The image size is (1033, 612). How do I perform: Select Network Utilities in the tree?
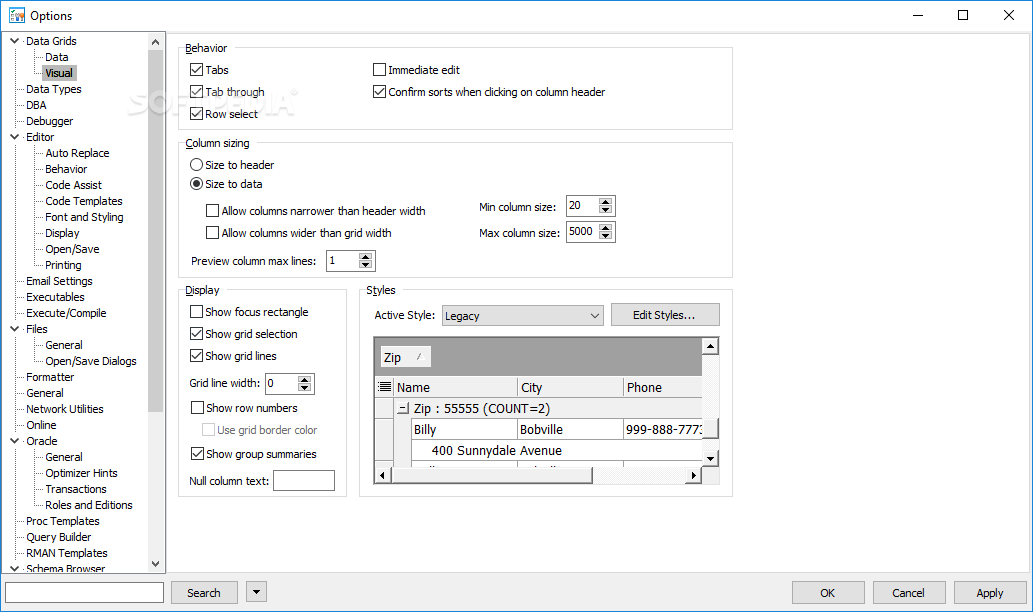pos(65,409)
